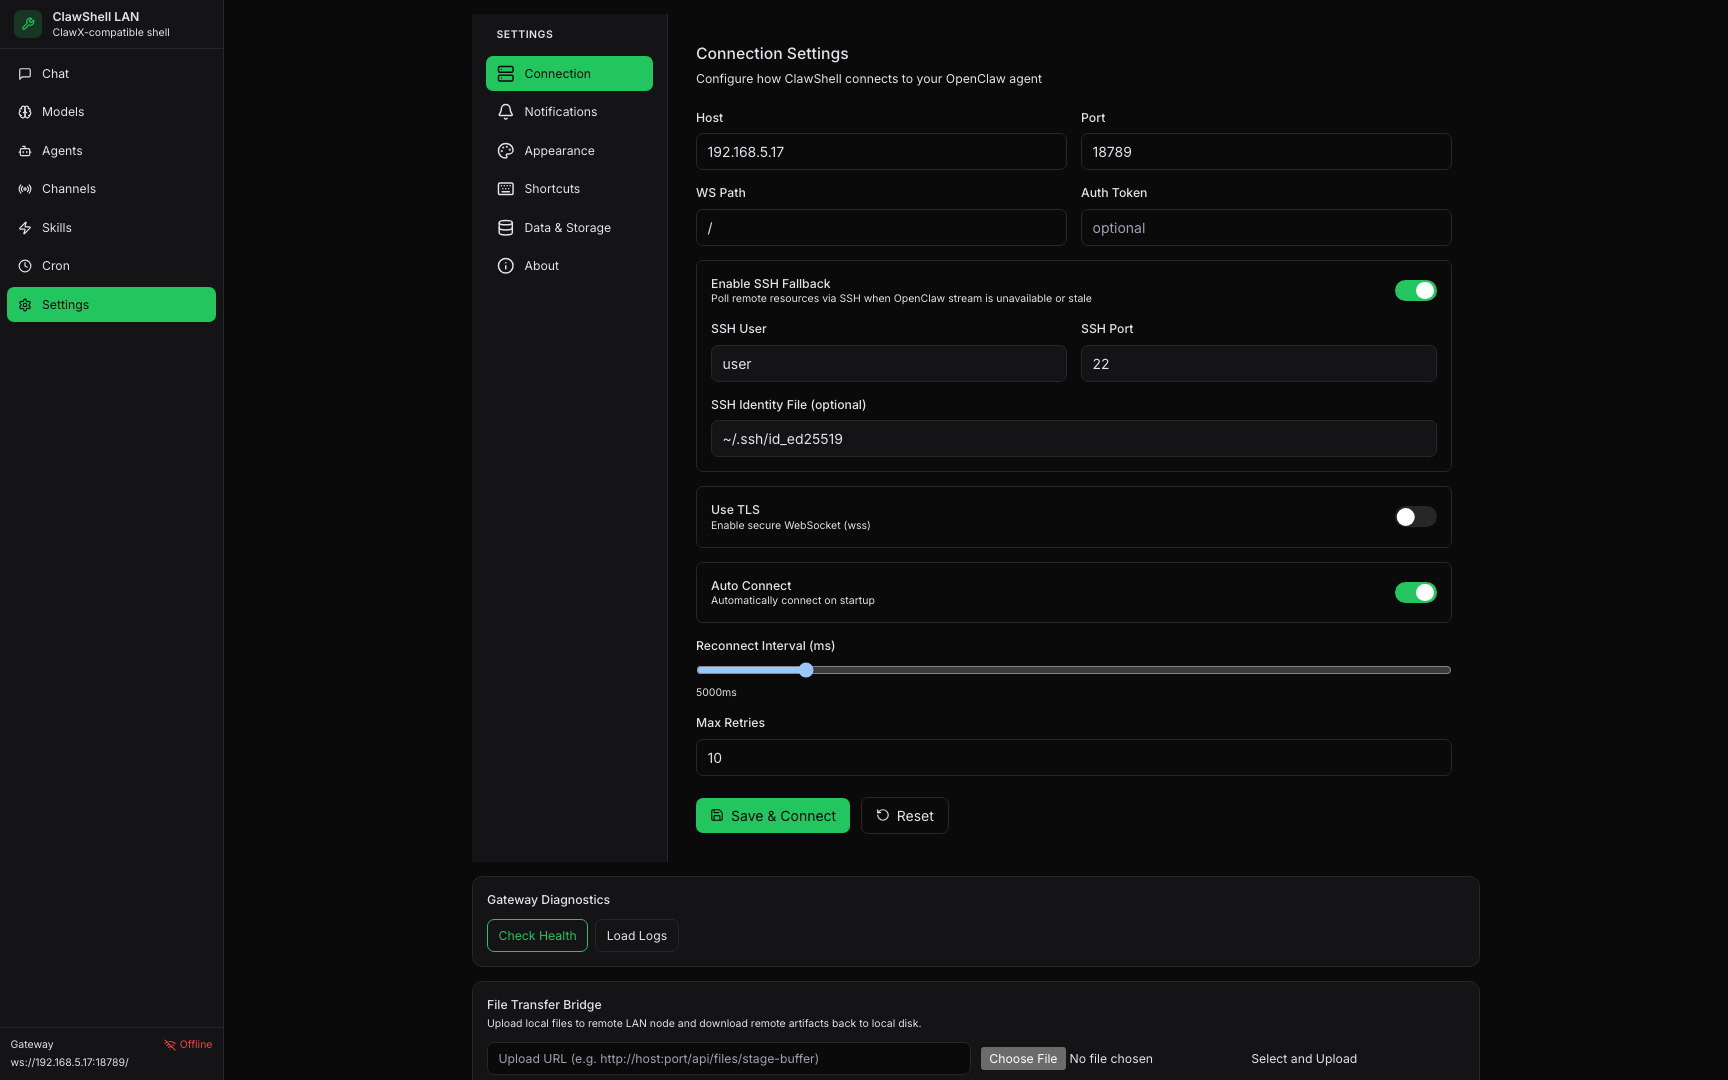This screenshot has width=1728, height=1080.
Task: Adjust the Reconnect Interval slider
Action: pos(806,670)
